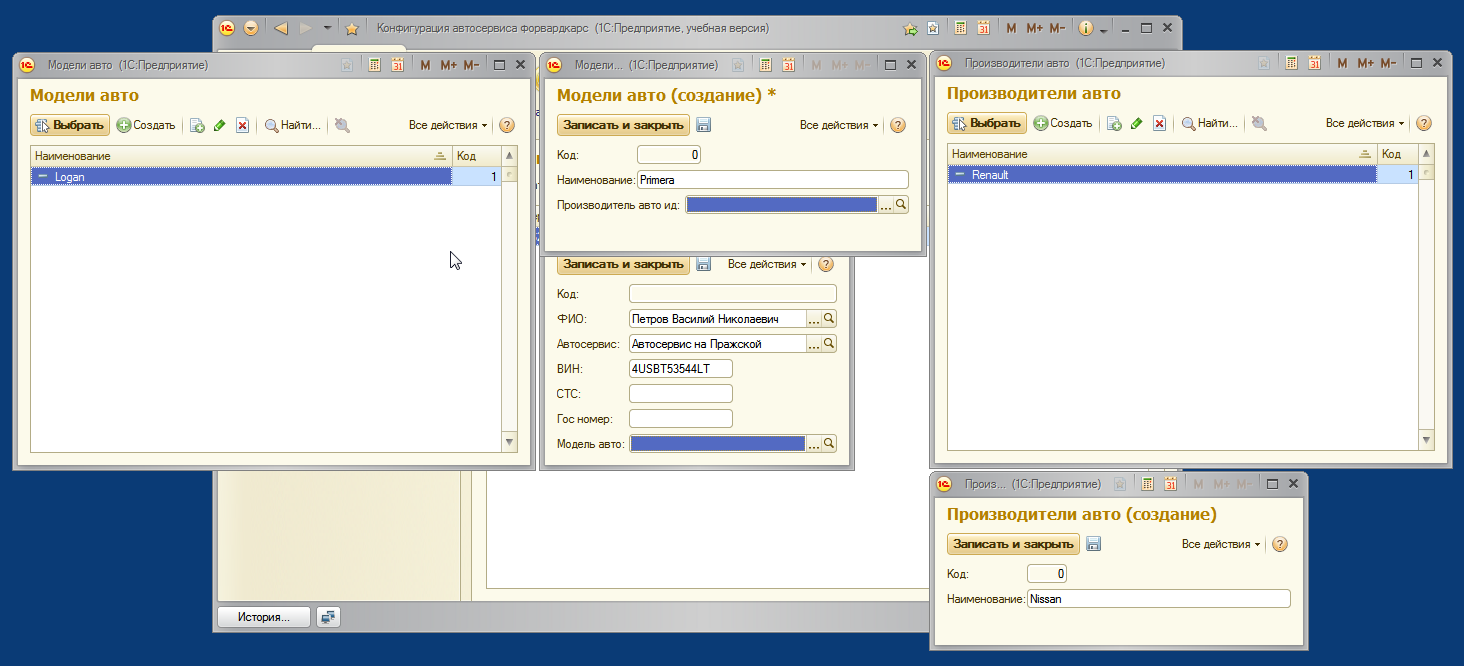Click Создать in Производители авто list

click(1063, 124)
